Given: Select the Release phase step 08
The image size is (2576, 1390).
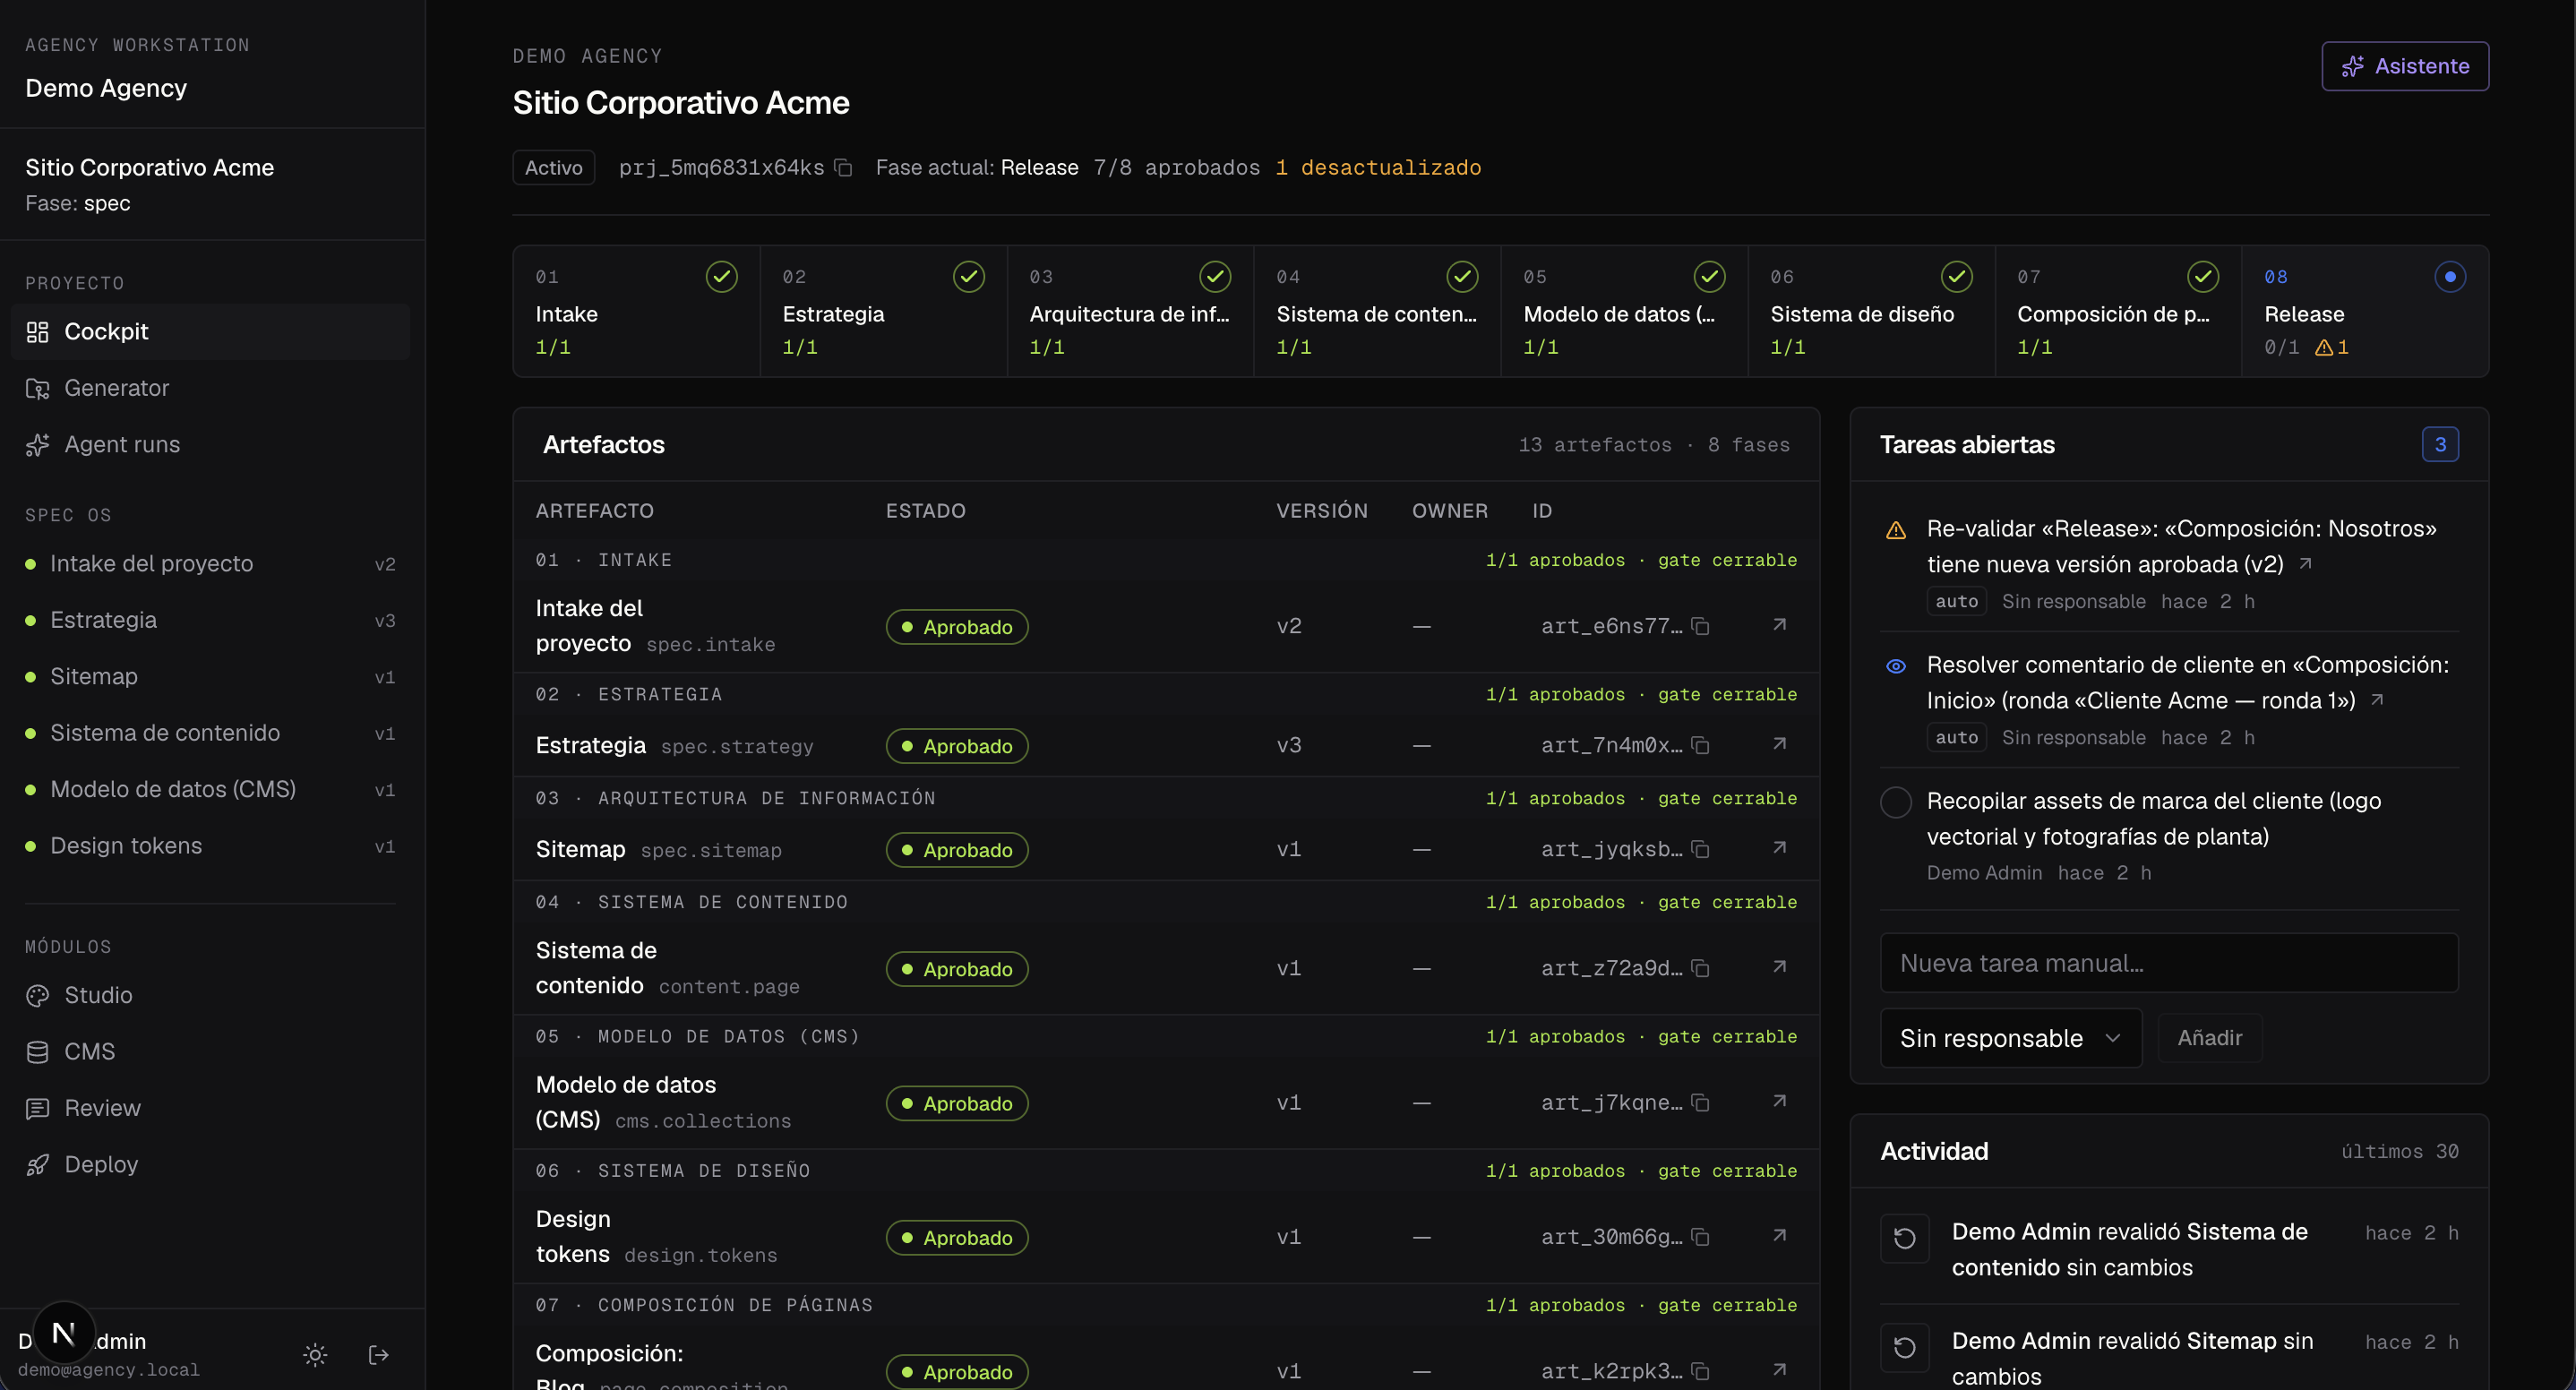Looking at the screenshot, I should [x=2365, y=311].
